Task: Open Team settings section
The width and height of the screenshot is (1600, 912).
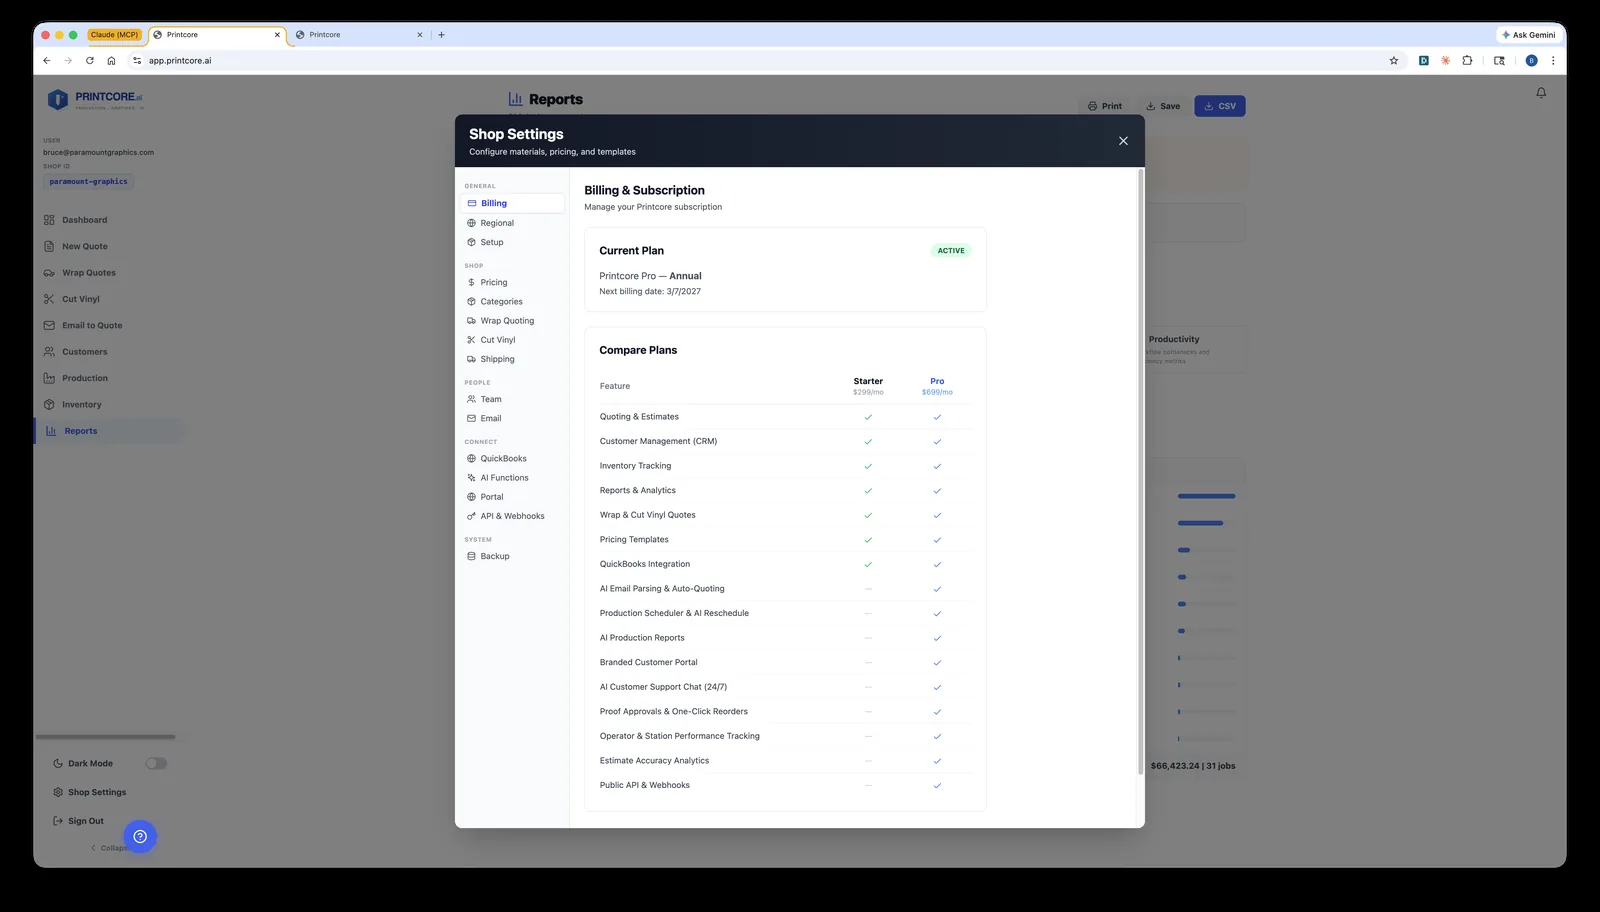Action: (512, 399)
